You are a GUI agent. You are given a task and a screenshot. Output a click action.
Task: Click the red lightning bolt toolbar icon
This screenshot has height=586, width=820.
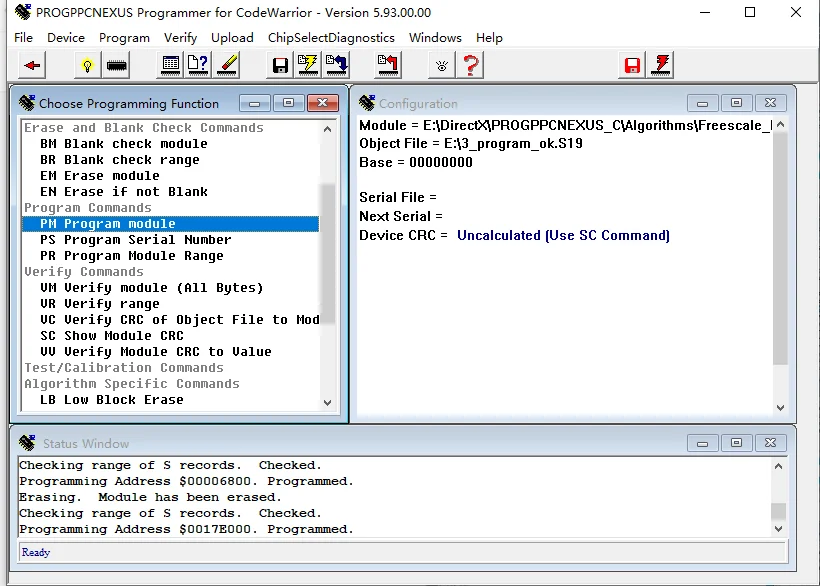660,66
